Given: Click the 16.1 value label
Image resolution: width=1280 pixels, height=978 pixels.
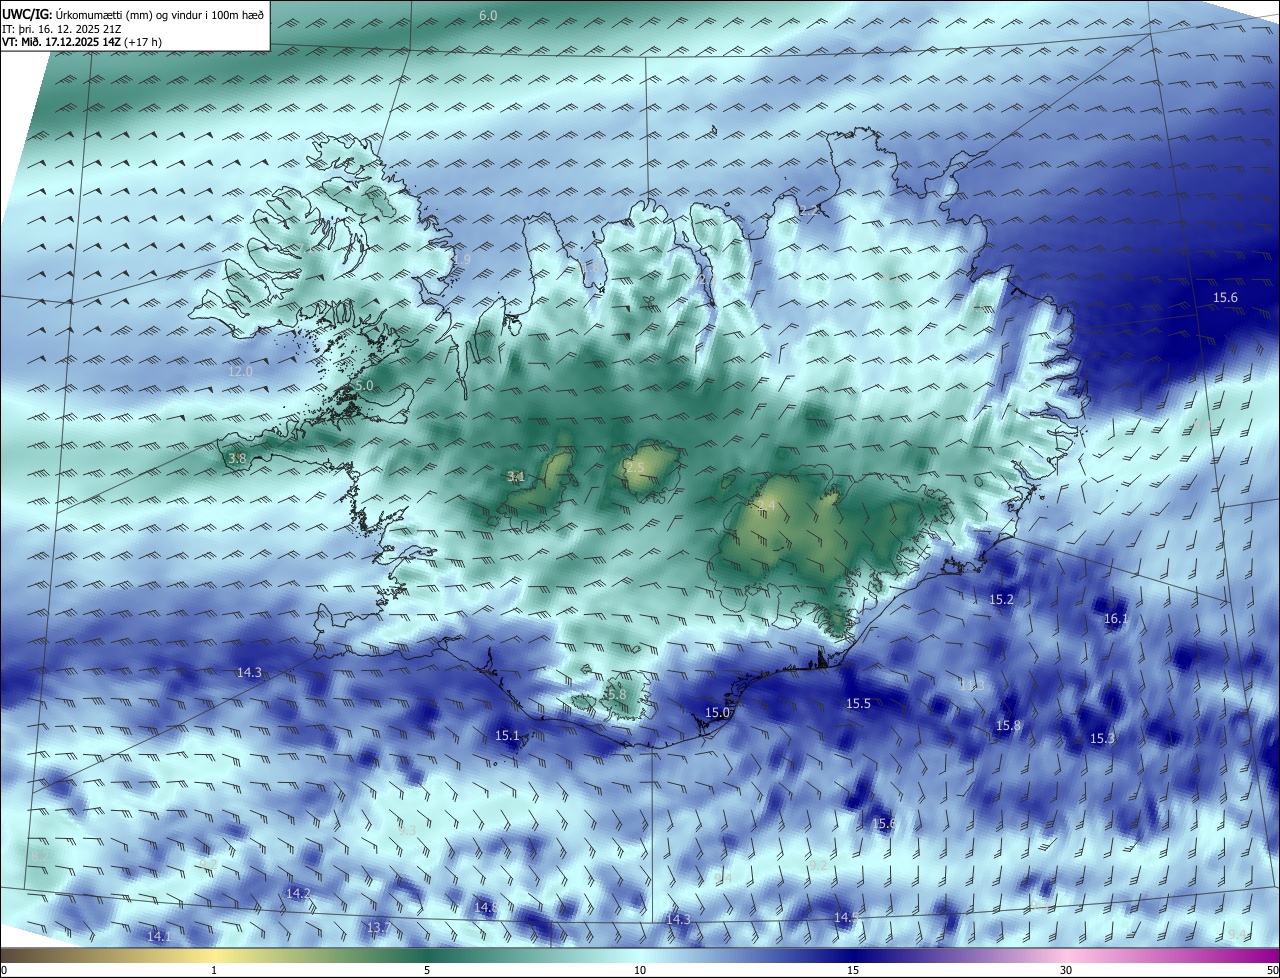Looking at the screenshot, I should pyautogui.click(x=1116, y=619).
